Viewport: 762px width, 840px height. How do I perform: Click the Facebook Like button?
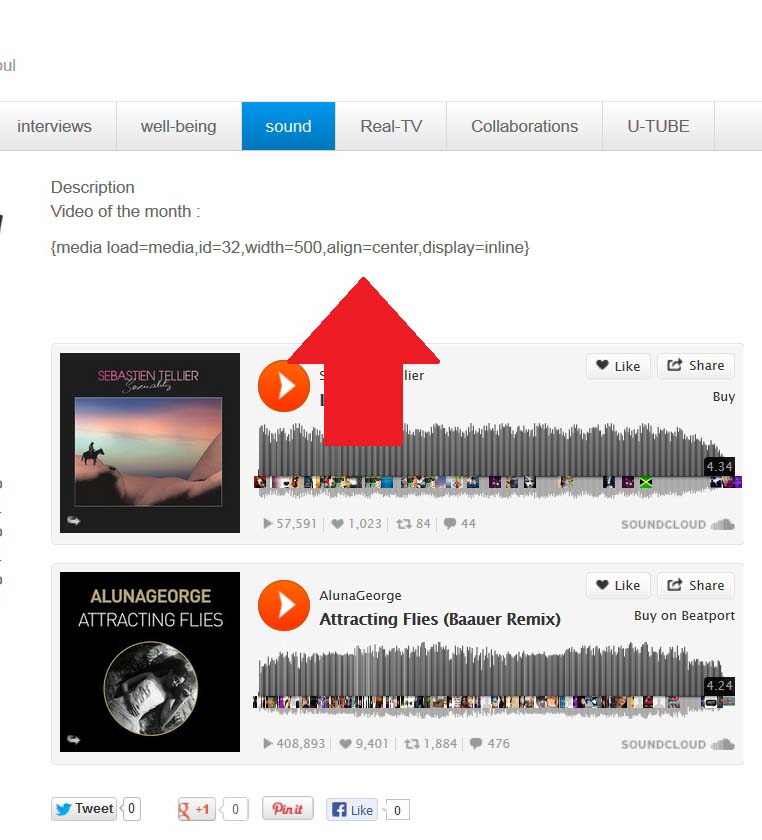coord(352,810)
